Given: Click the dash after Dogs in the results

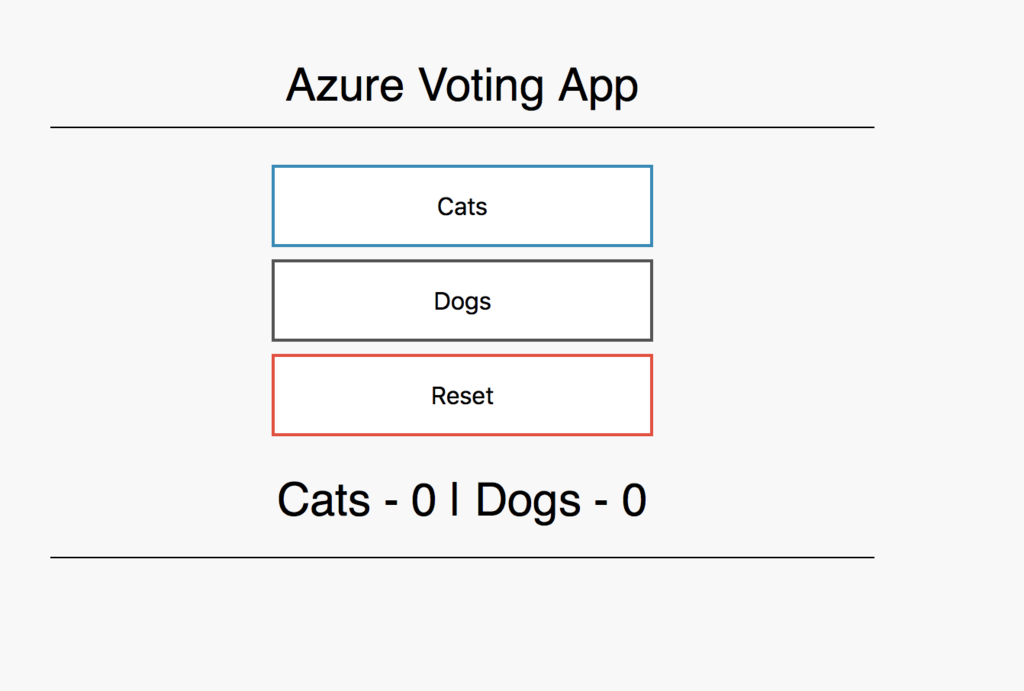Looking at the screenshot, I should click(601, 502).
